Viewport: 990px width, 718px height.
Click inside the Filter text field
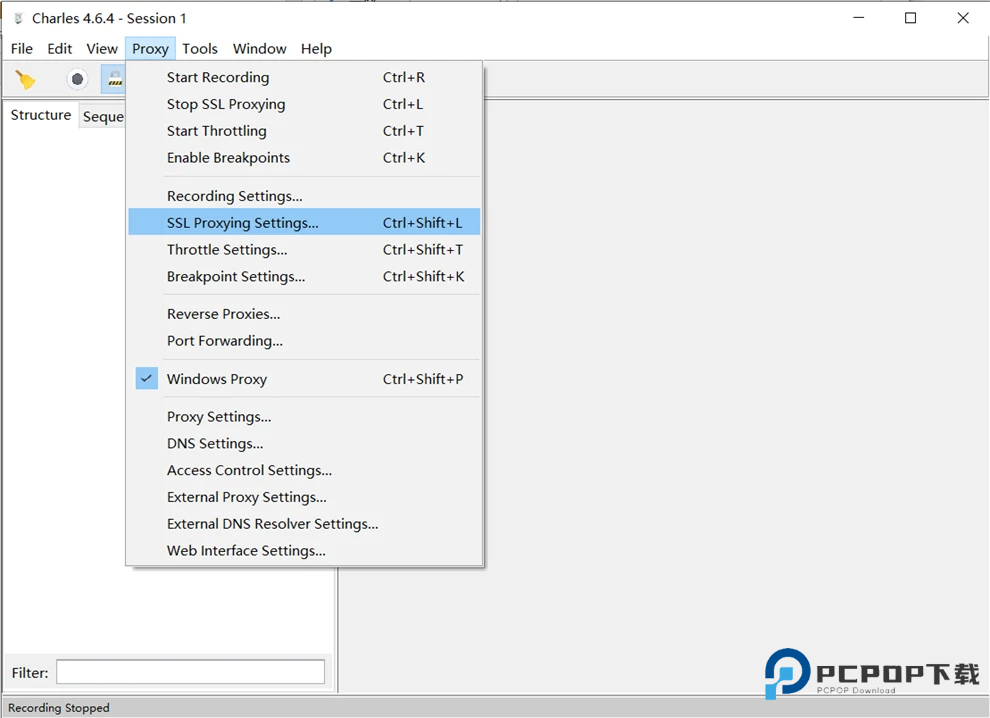tap(190, 672)
